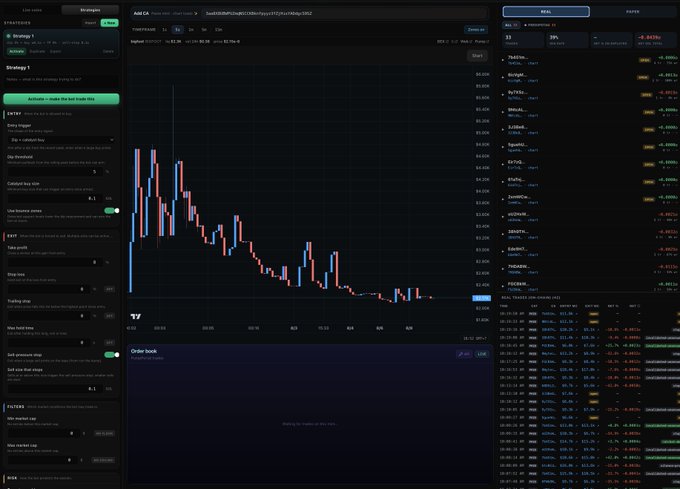Open the chart link for FDCBkW
This screenshot has height=489, width=680.
pyautogui.click(x=533, y=290)
